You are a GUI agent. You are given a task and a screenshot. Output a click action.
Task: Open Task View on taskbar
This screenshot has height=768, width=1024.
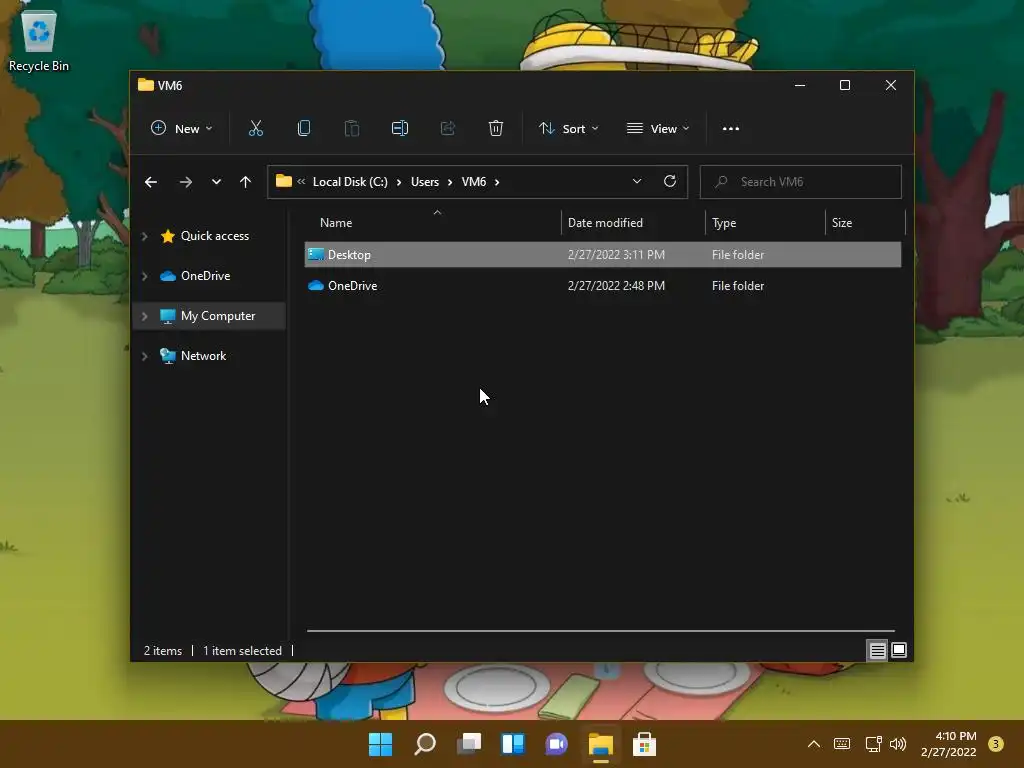pos(469,744)
